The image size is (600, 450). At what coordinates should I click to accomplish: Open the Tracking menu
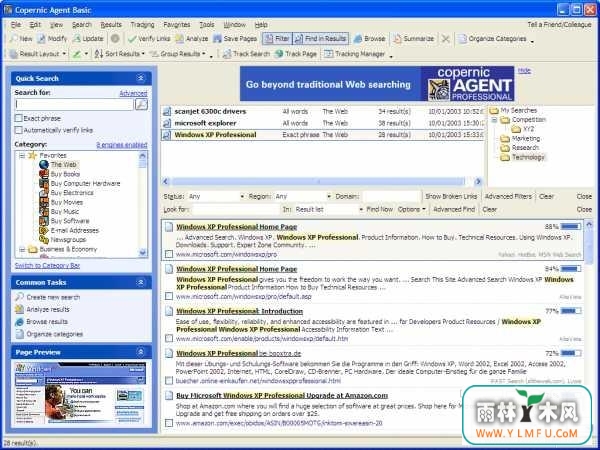click(x=142, y=24)
